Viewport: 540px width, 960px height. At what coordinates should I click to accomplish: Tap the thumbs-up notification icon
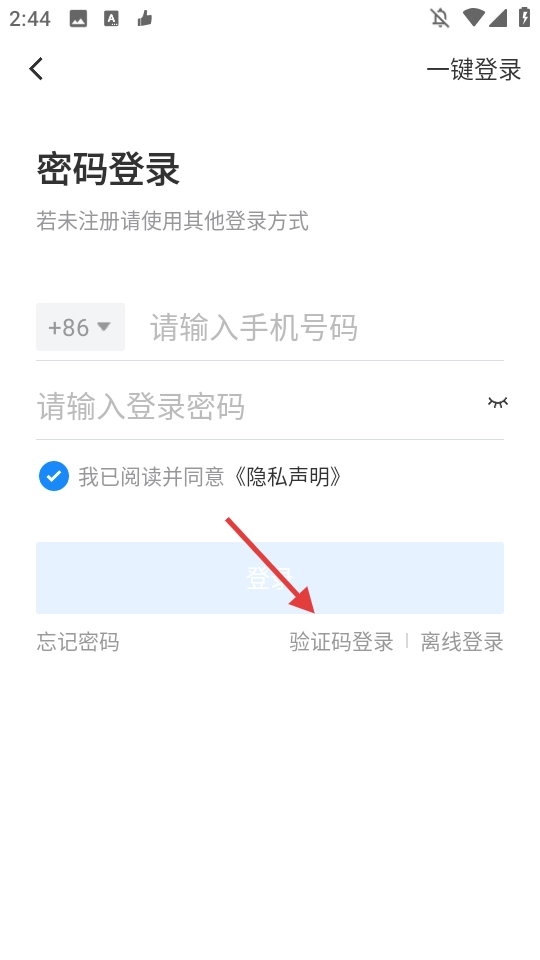[144, 19]
